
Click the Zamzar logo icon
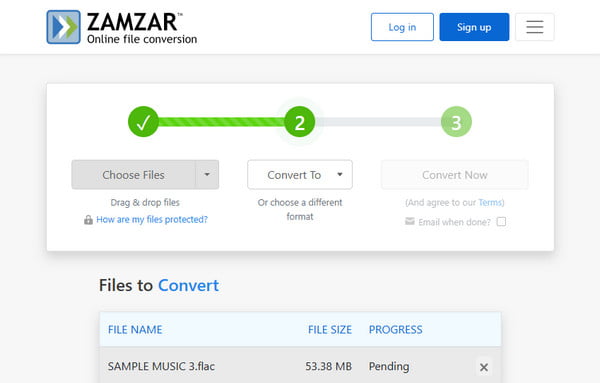click(x=64, y=27)
